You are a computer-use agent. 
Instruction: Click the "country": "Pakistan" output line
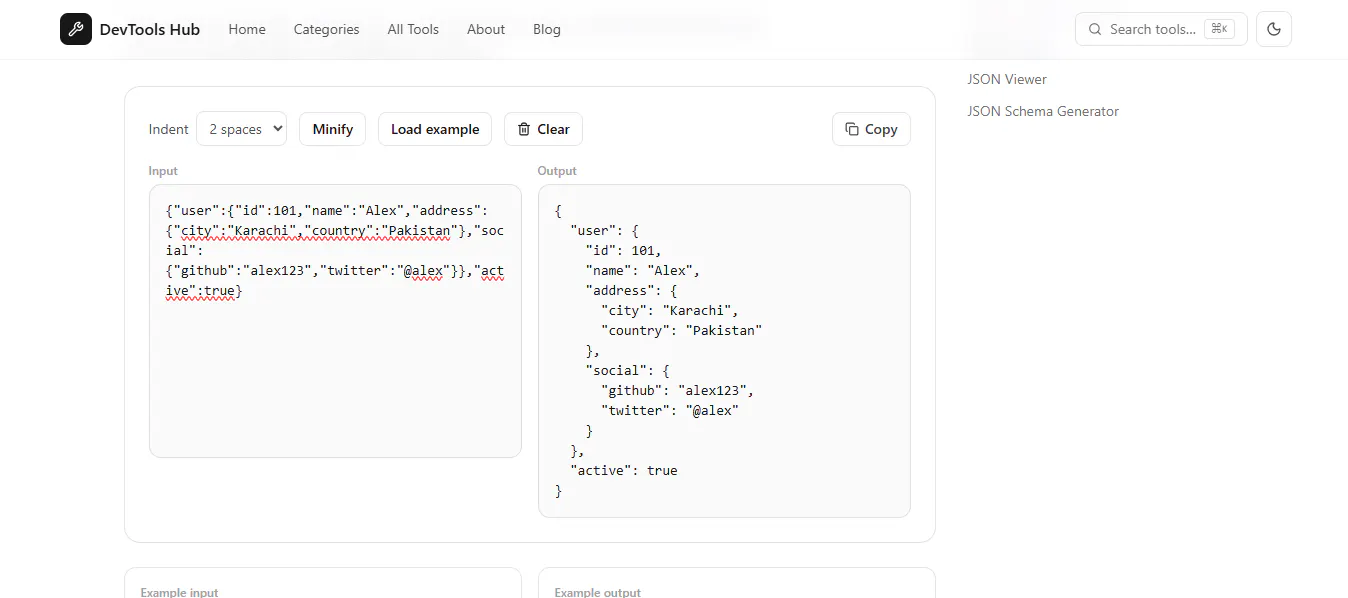point(682,330)
